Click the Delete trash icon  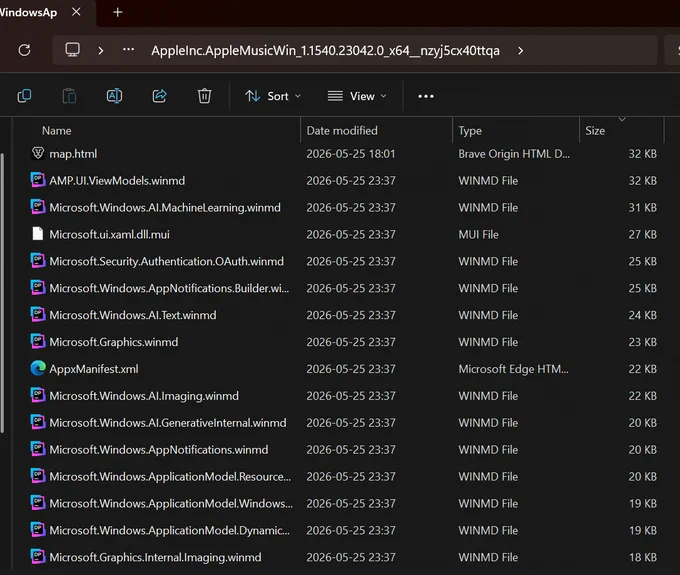coord(204,96)
